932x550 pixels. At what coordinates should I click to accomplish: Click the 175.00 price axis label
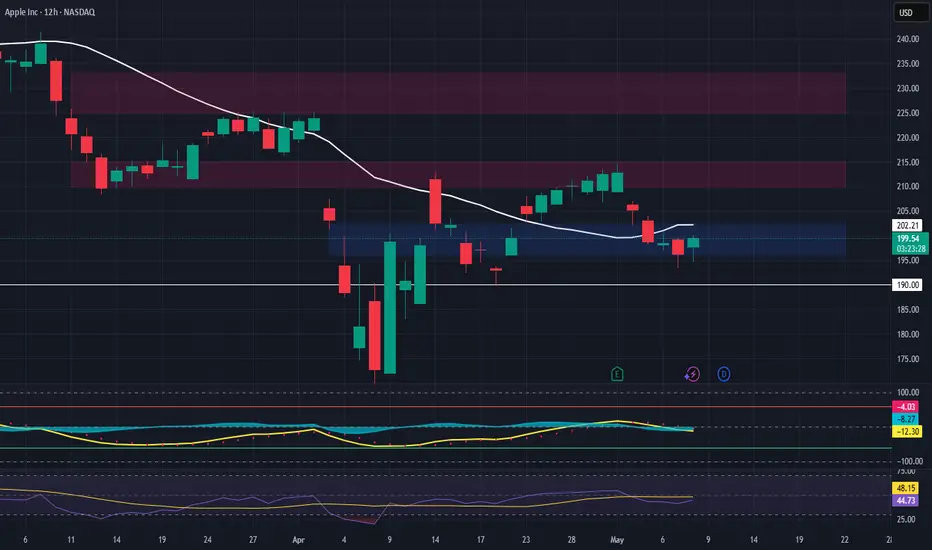(x=908, y=359)
